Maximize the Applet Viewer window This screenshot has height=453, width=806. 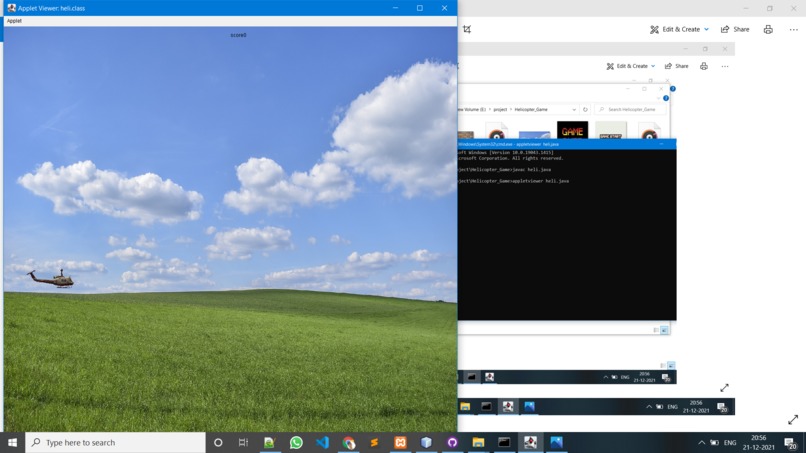[x=420, y=8]
